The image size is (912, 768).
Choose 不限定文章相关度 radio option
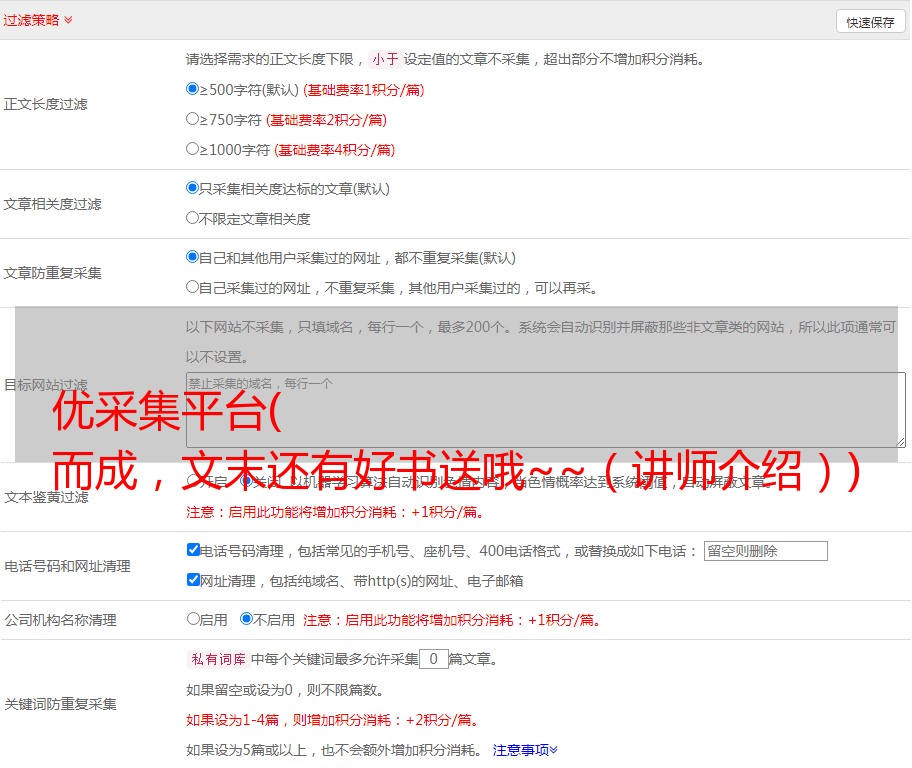click(193, 218)
